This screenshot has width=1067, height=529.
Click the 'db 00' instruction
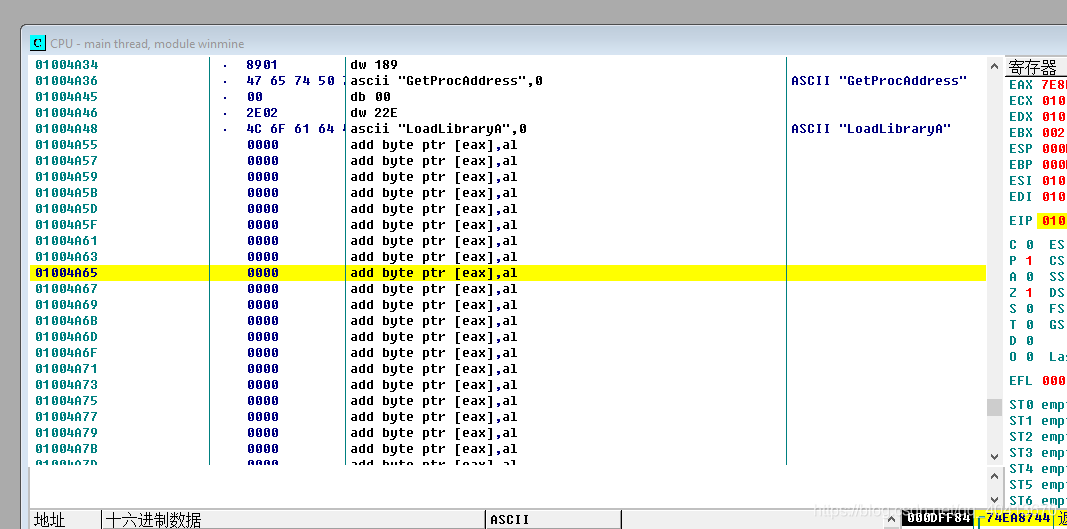click(370, 97)
